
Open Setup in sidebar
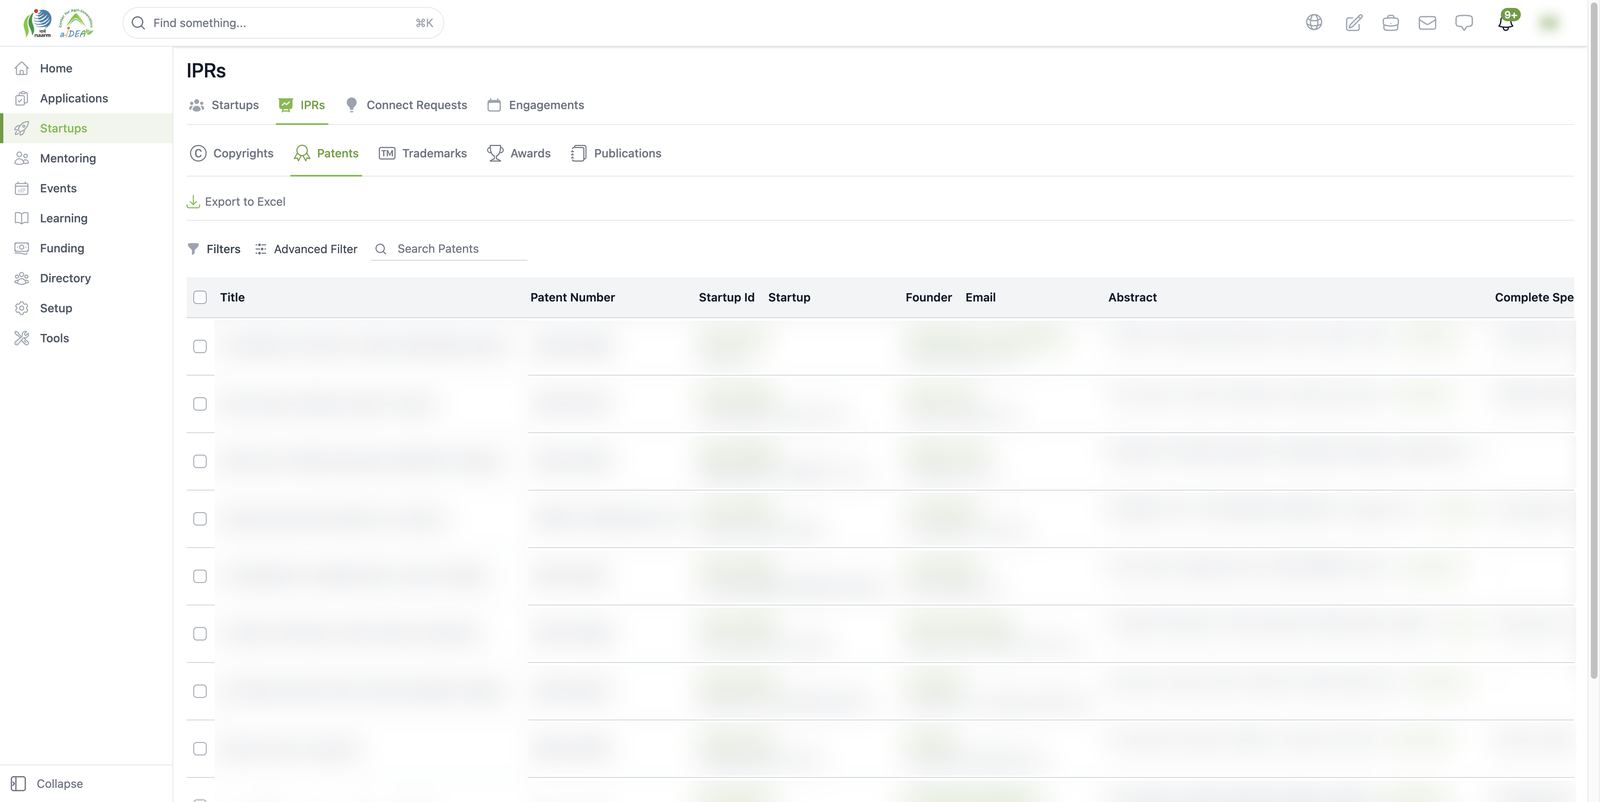click(86, 308)
